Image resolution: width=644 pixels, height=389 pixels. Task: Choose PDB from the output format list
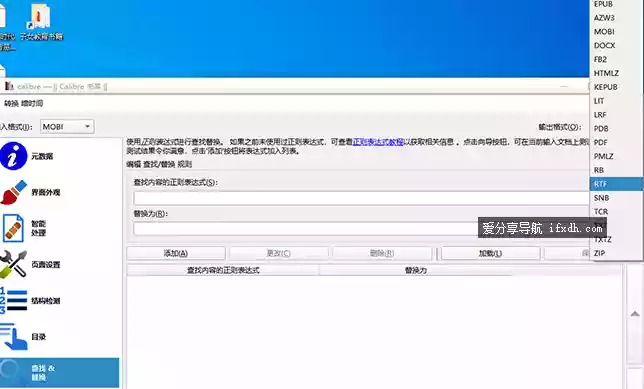tap(616, 129)
